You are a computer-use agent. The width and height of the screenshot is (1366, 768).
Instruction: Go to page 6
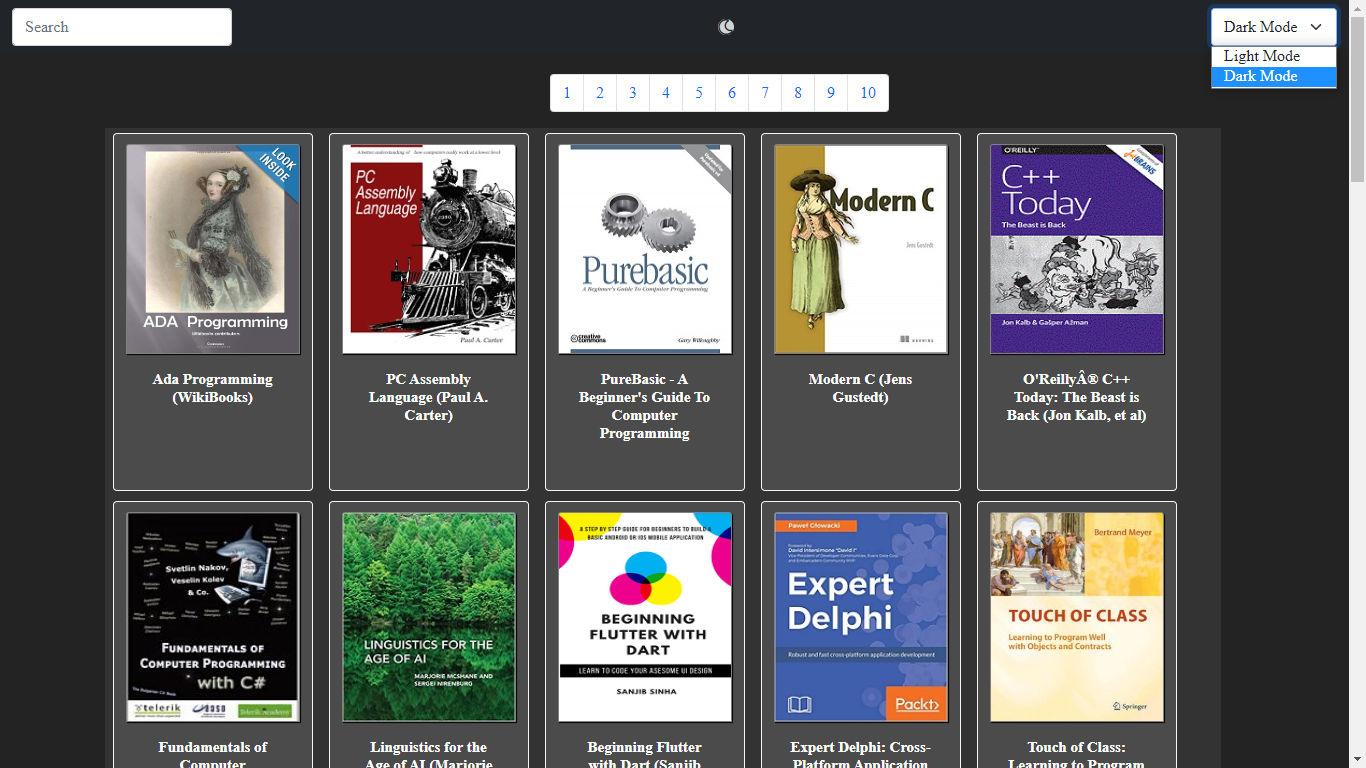pyautogui.click(x=732, y=93)
